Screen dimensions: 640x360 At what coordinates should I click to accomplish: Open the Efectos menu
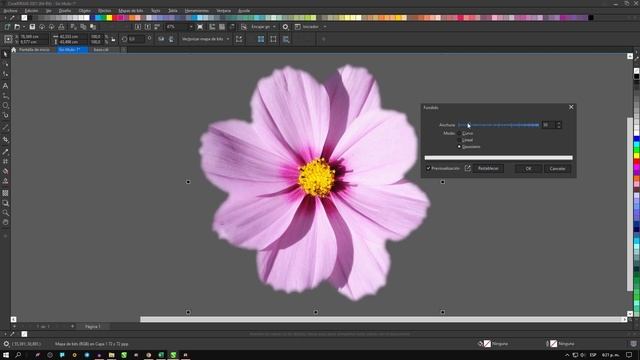pos(104,11)
